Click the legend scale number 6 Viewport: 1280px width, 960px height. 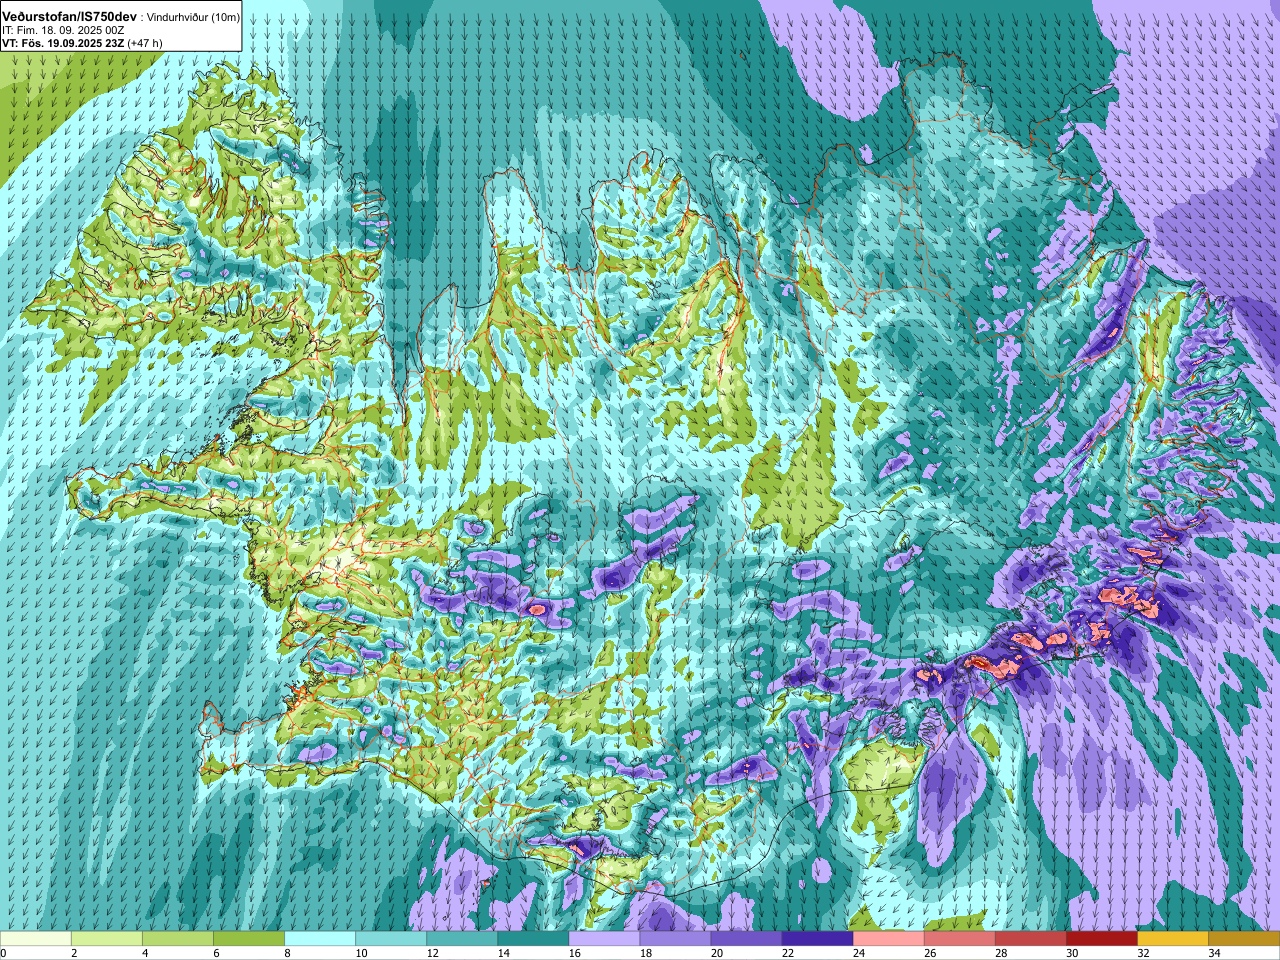coord(216,953)
